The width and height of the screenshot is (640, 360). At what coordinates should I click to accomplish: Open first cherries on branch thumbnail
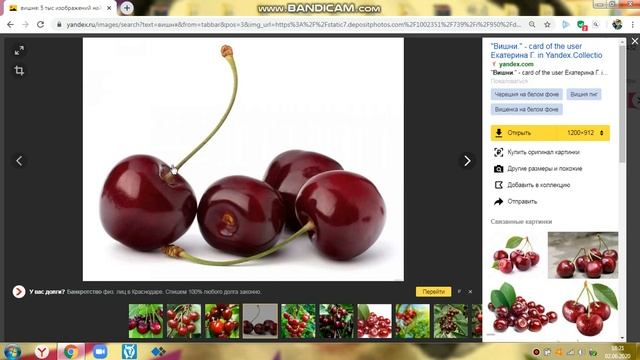(145, 321)
